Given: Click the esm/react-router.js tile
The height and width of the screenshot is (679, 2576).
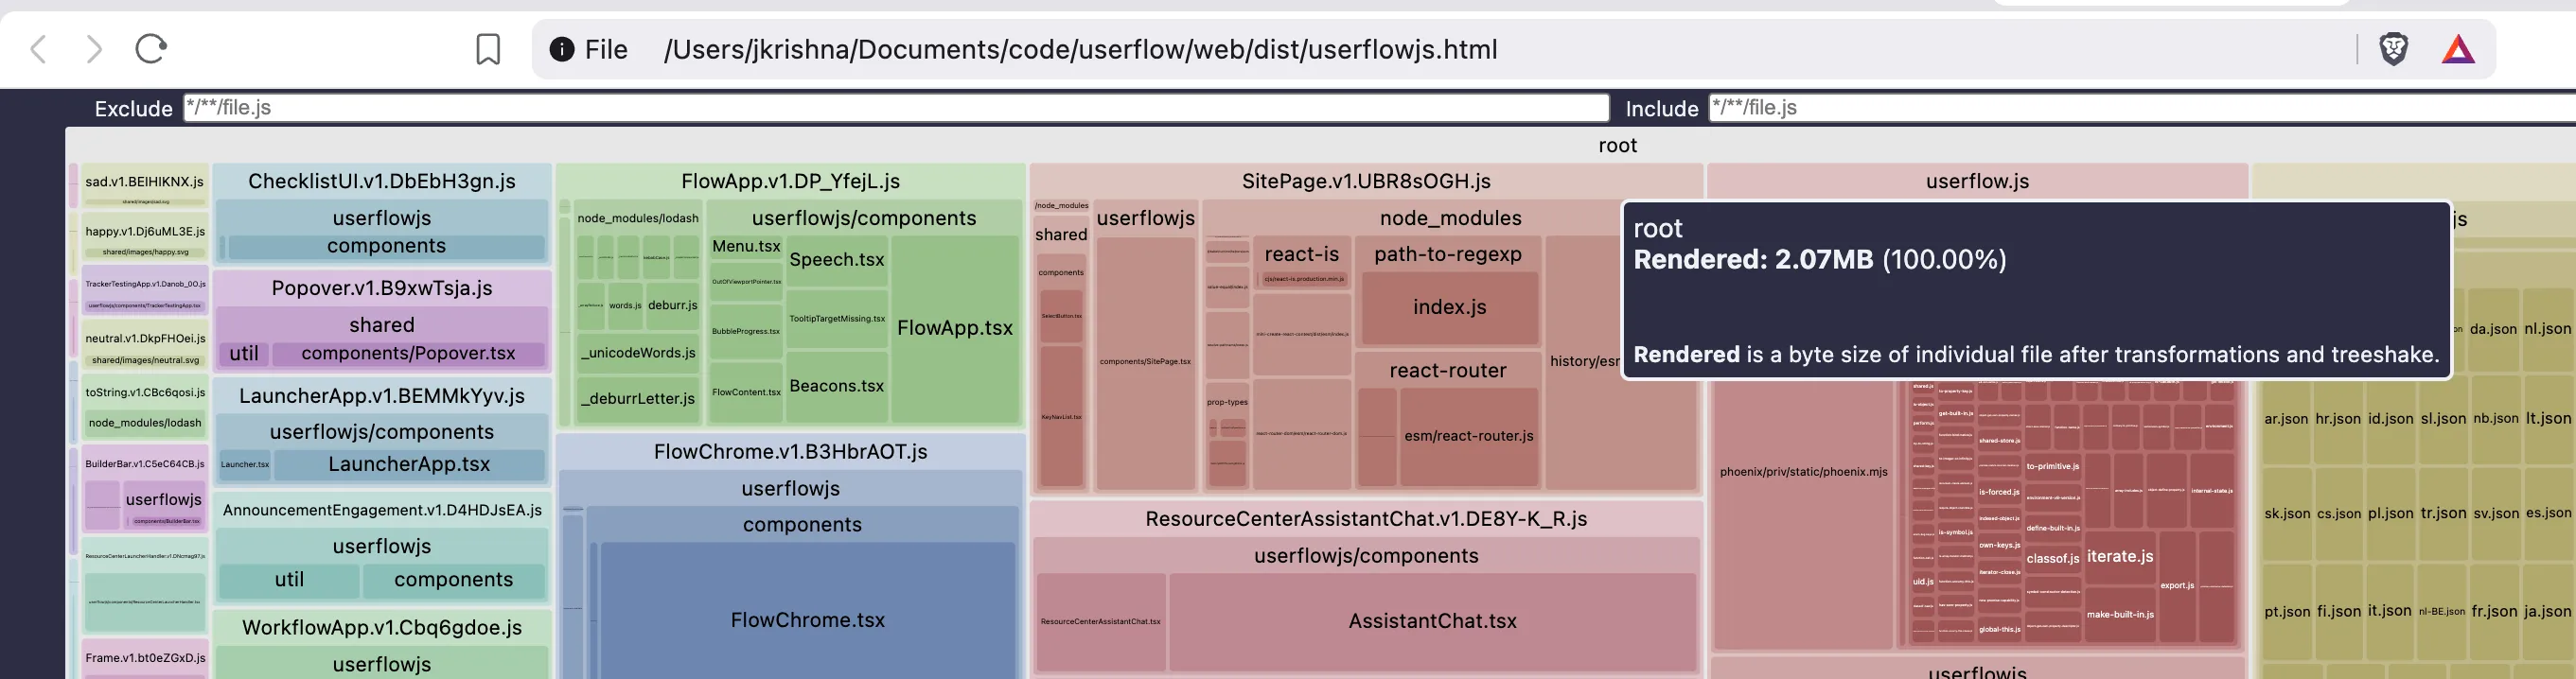Looking at the screenshot, I should coord(1468,436).
